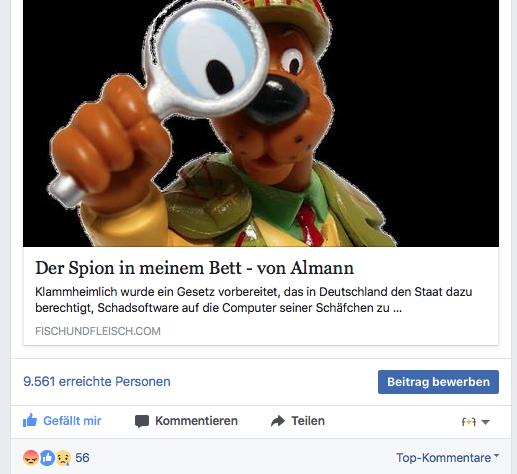Image resolution: width=517 pixels, height=474 pixels.
Task: Click the Teilen text label
Action: (x=308, y=421)
